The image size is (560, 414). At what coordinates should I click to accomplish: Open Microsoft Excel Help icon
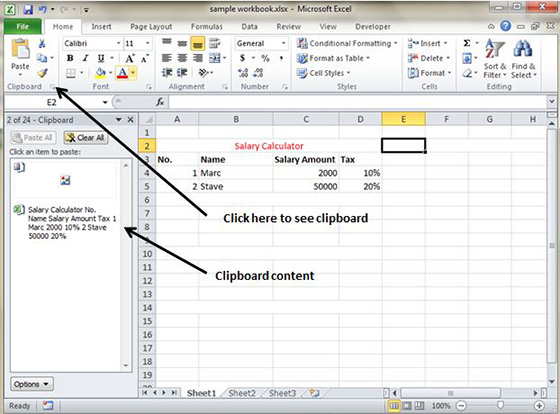click(505, 26)
